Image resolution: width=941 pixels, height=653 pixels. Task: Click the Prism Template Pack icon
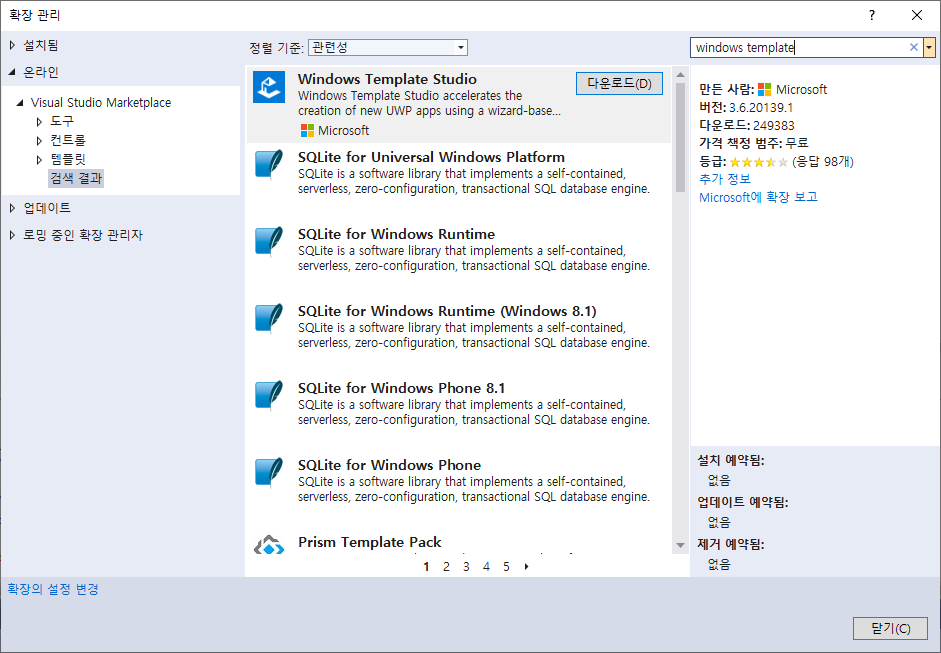click(x=268, y=544)
